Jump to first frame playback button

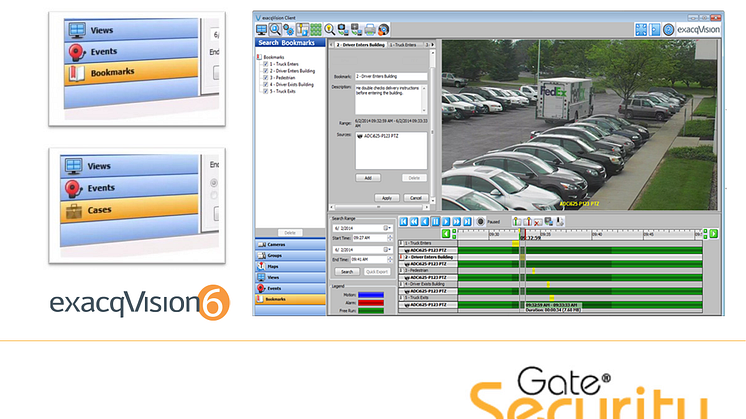click(x=404, y=221)
